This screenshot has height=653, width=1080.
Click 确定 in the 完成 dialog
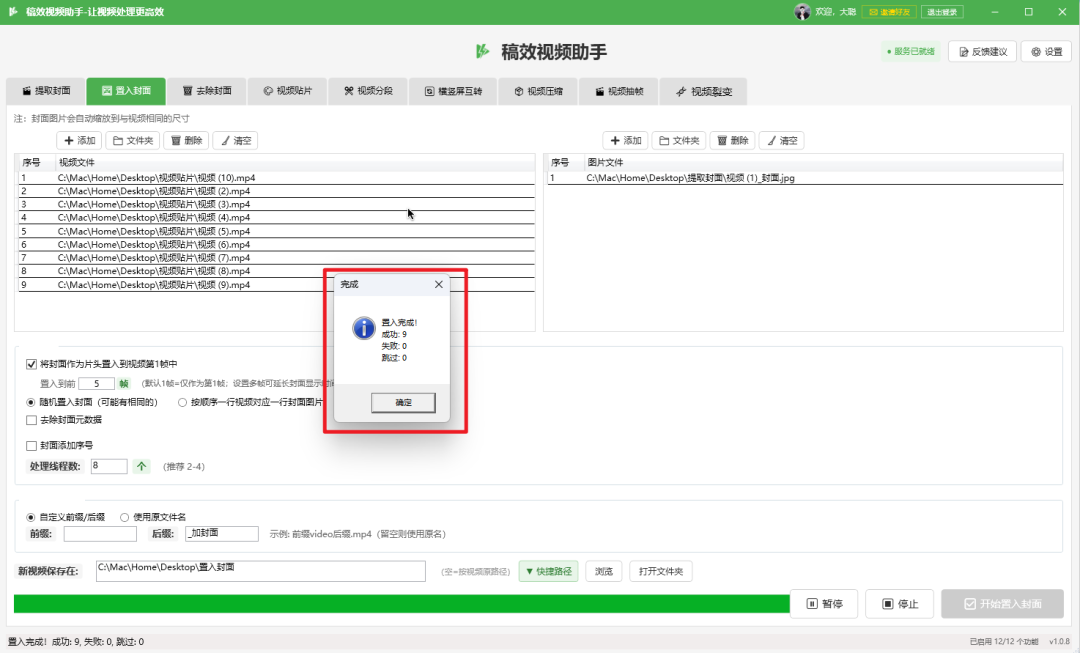[x=403, y=402]
